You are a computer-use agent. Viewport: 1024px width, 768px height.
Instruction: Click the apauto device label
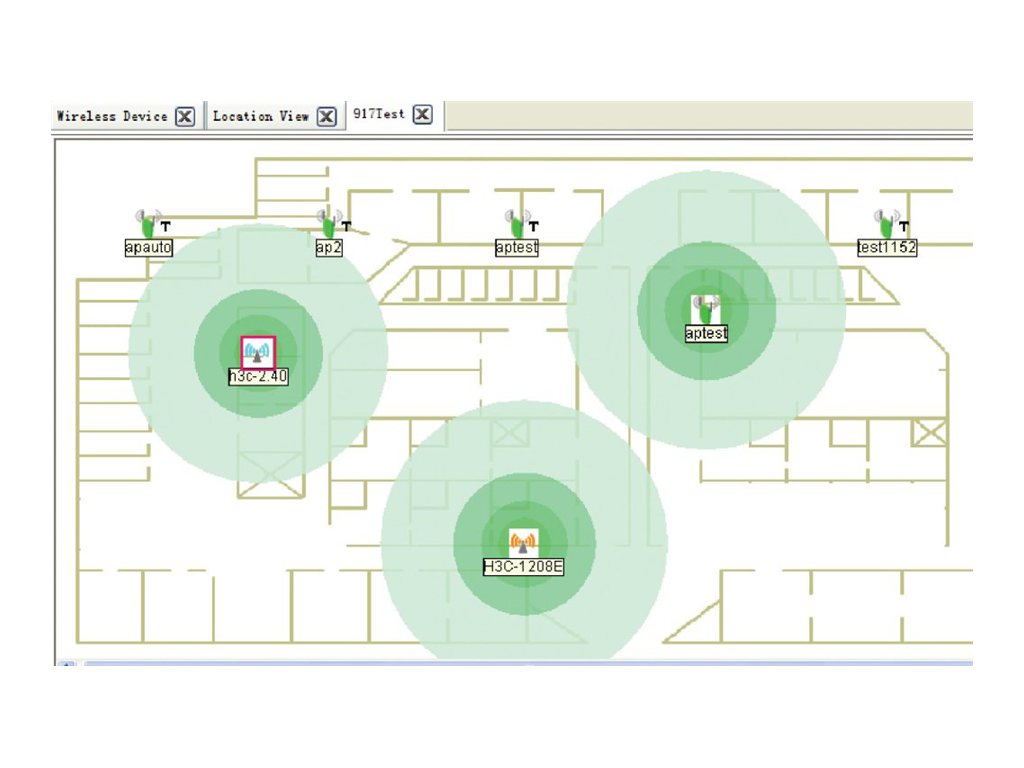tap(148, 247)
